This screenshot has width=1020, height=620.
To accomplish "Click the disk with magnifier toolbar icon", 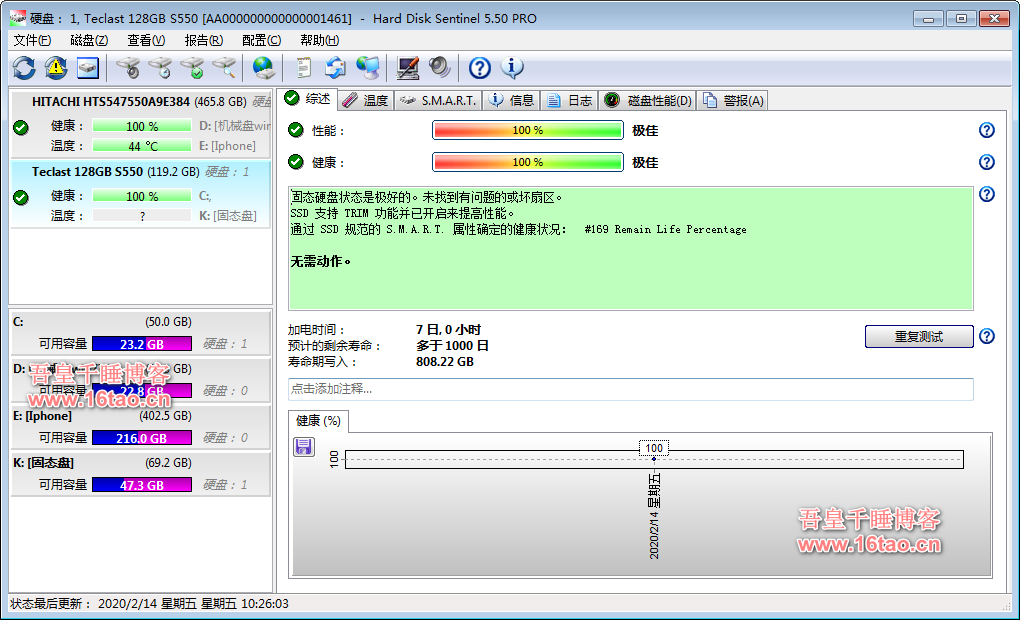I will pos(224,68).
